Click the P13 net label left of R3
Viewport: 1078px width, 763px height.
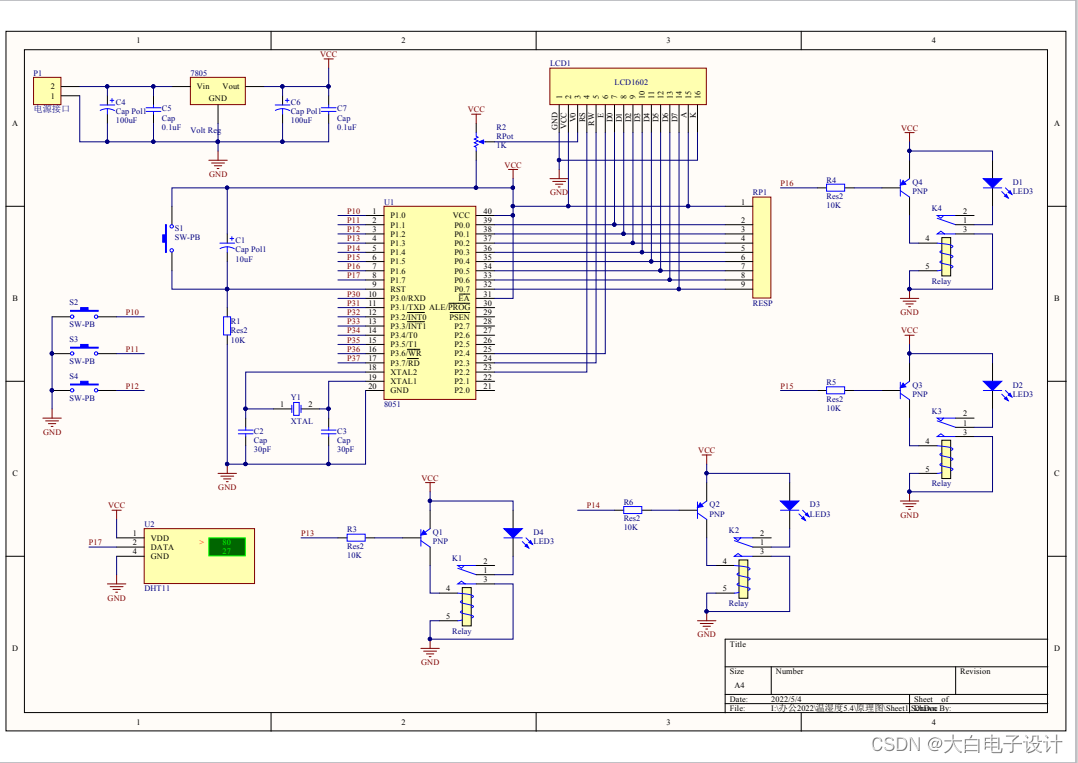click(307, 533)
